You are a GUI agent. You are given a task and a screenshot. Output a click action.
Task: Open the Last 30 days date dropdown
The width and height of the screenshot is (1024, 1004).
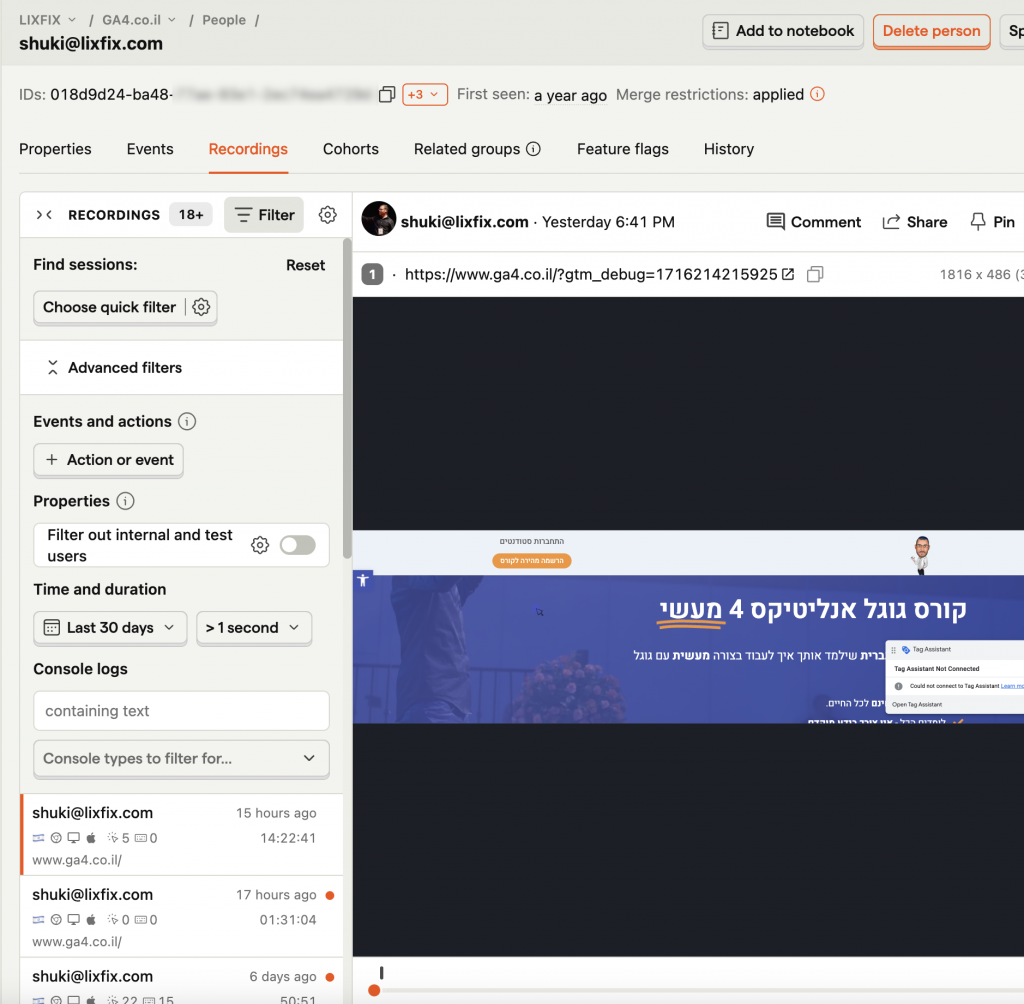[x=110, y=628]
